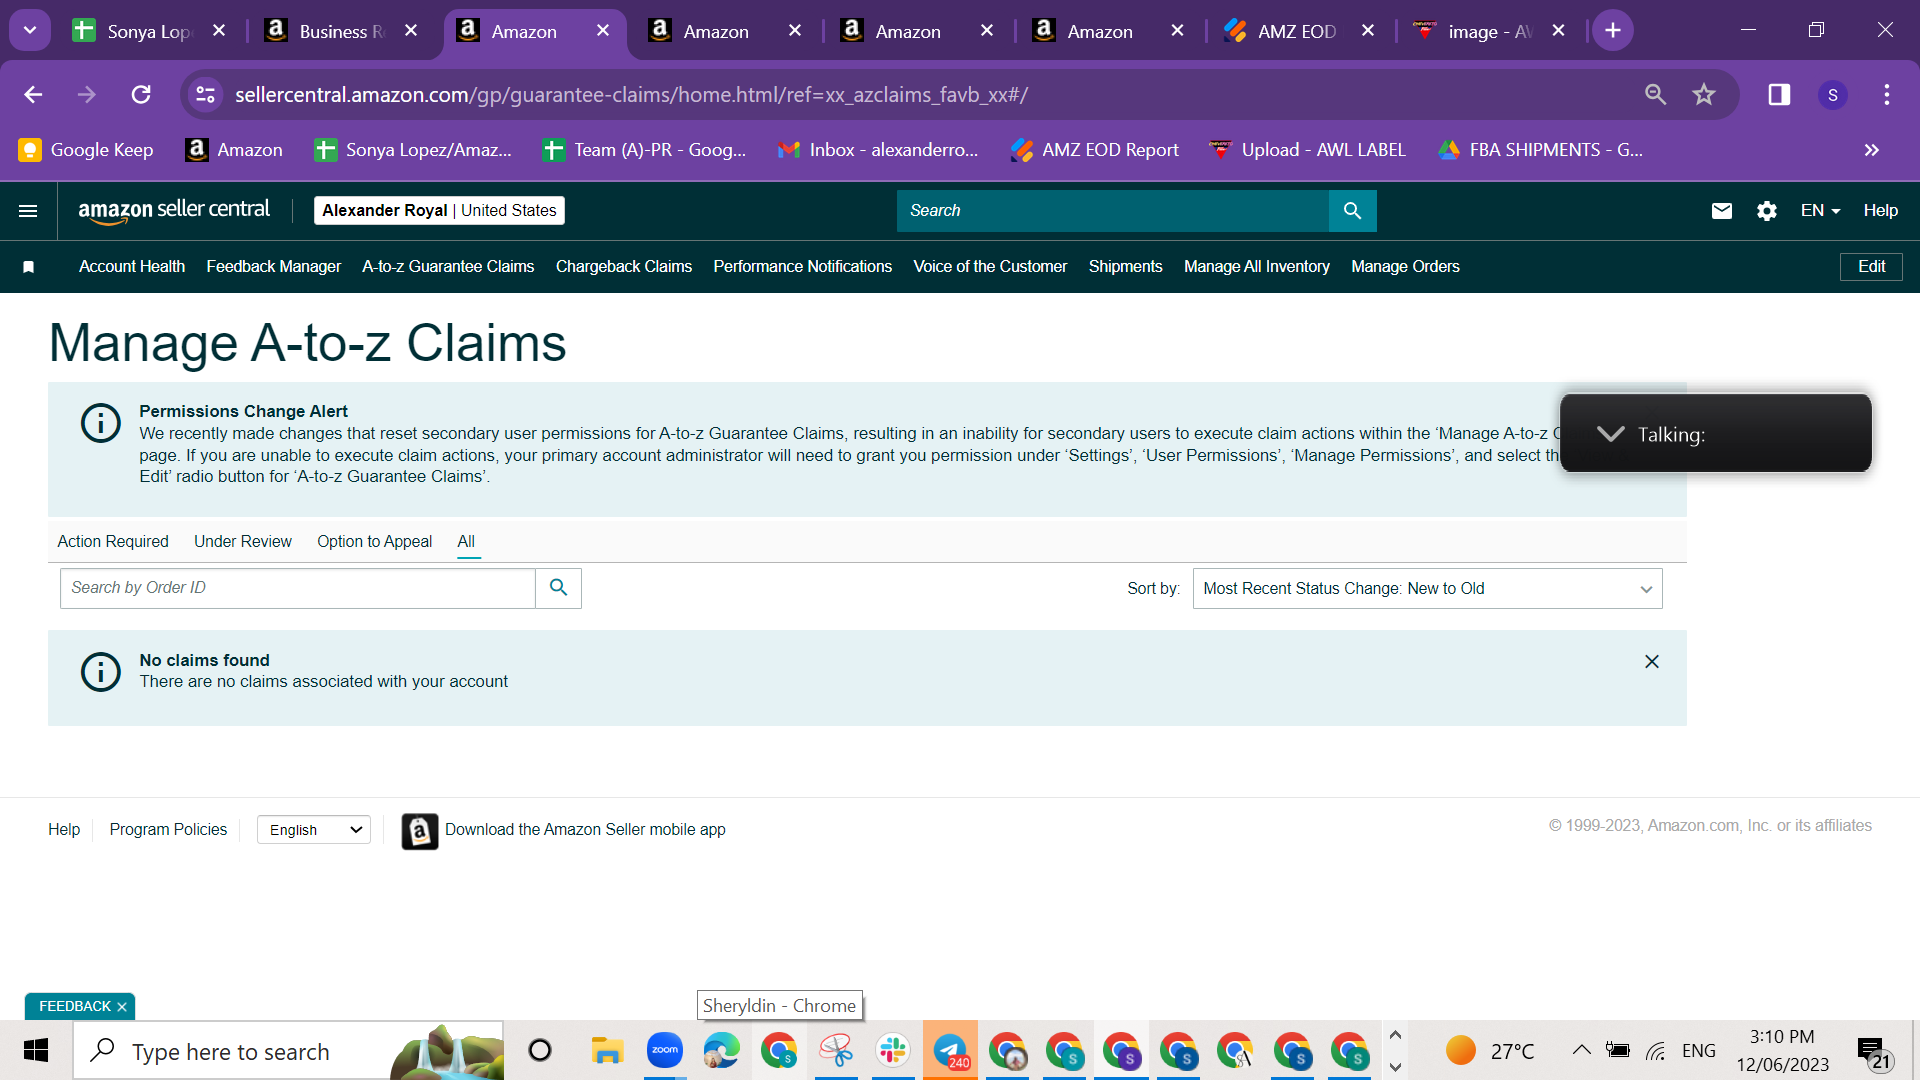Open Chargeback Claims from the nav bar
This screenshot has width=1920, height=1080.
[x=624, y=267]
